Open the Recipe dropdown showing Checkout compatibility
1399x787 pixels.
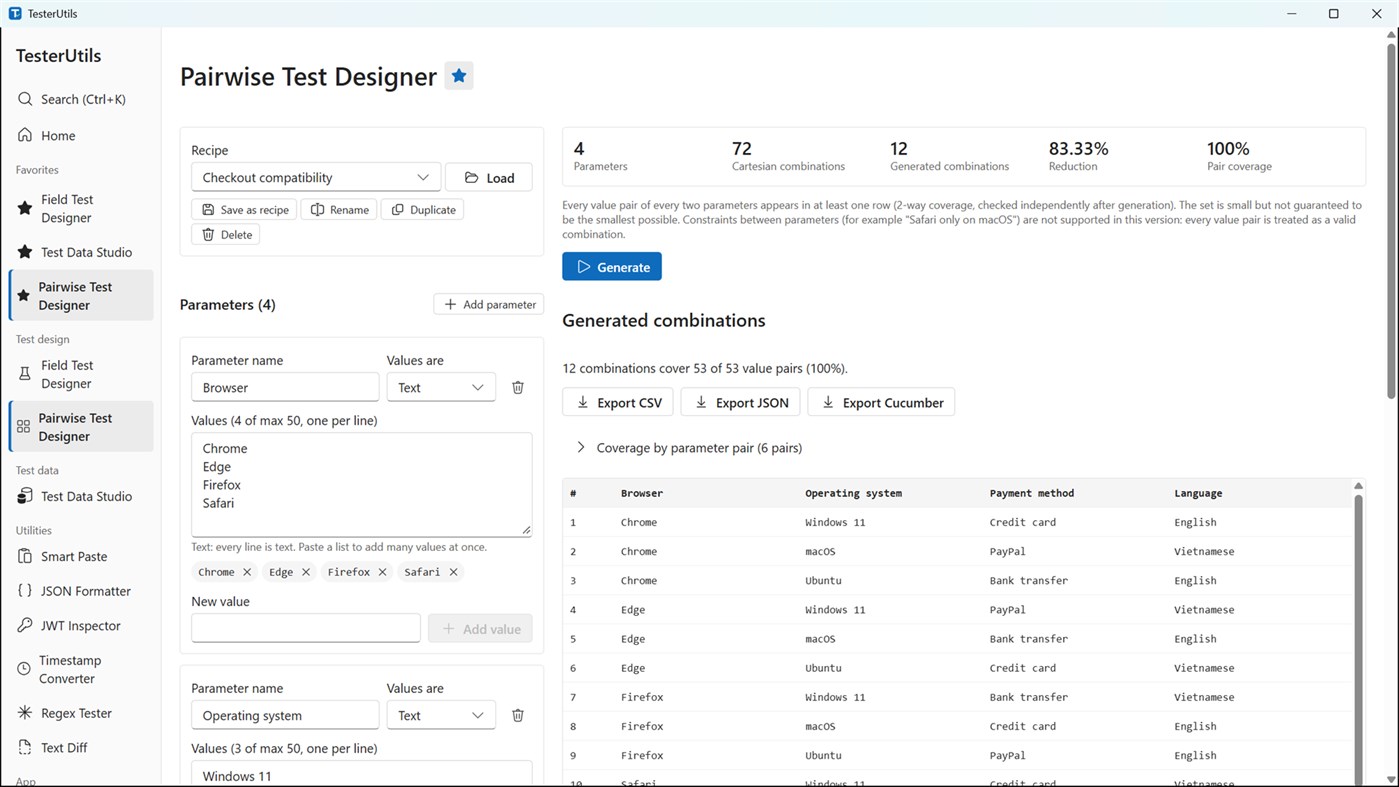[x=316, y=177]
